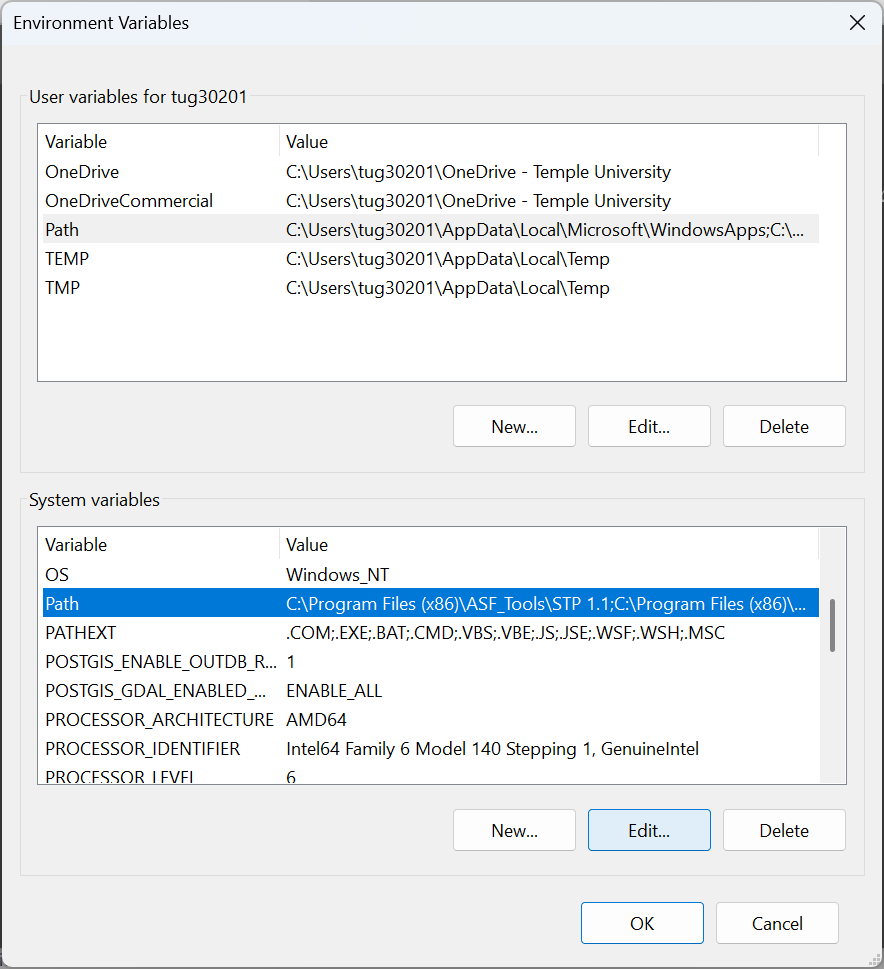The height and width of the screenshot is (969, 884).
Task: Click Edit under User variables
Action: click(649, 426)
